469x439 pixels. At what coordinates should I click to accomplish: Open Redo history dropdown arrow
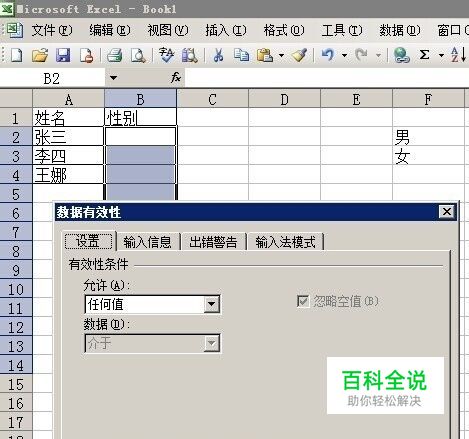[x=378, y=55]
